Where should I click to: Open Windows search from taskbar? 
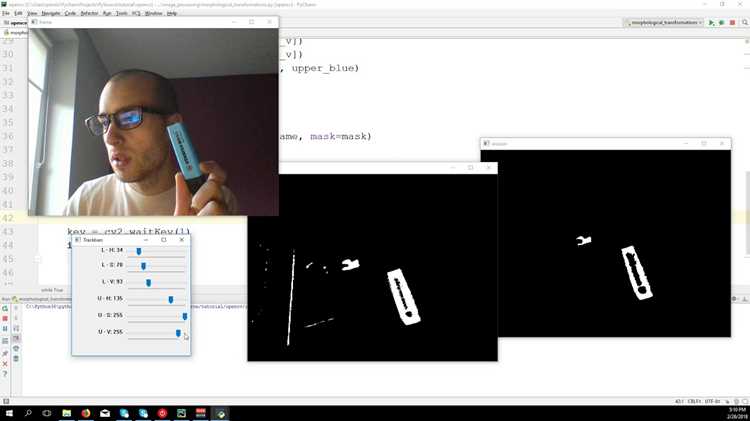pos(28,413)
